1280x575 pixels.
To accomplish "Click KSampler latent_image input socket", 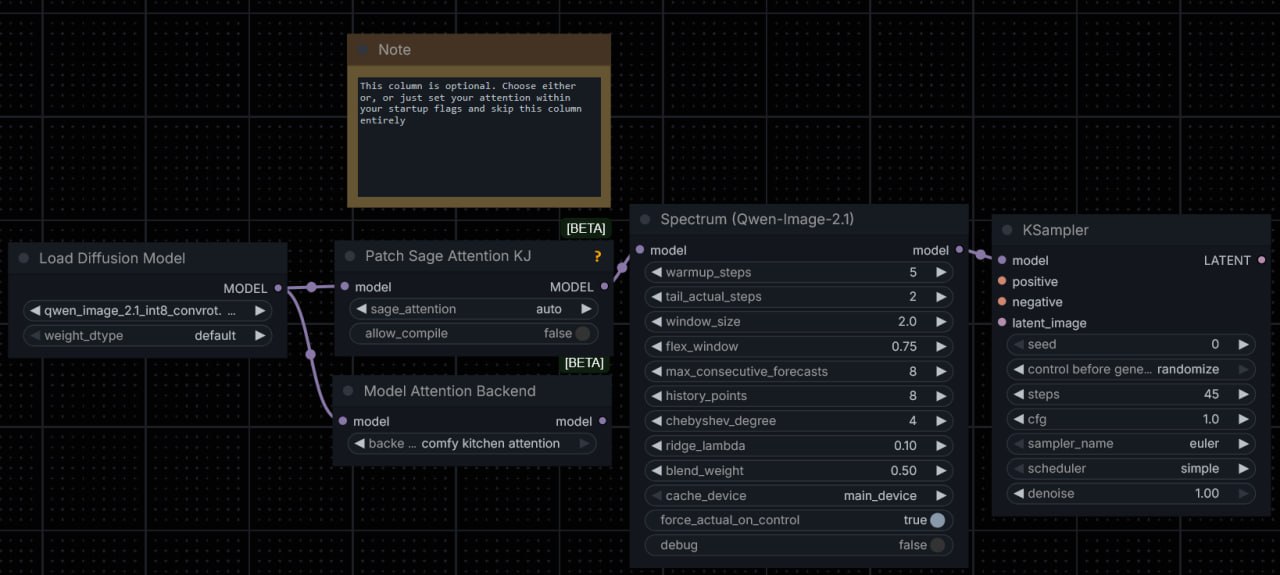I will 1001,323.
